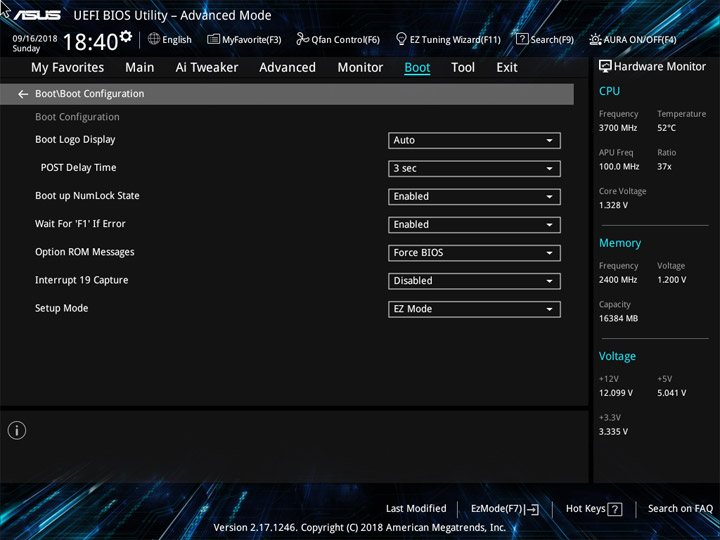
Task: Click the Search question-mark icon
Action: click(x=522, y=39)
